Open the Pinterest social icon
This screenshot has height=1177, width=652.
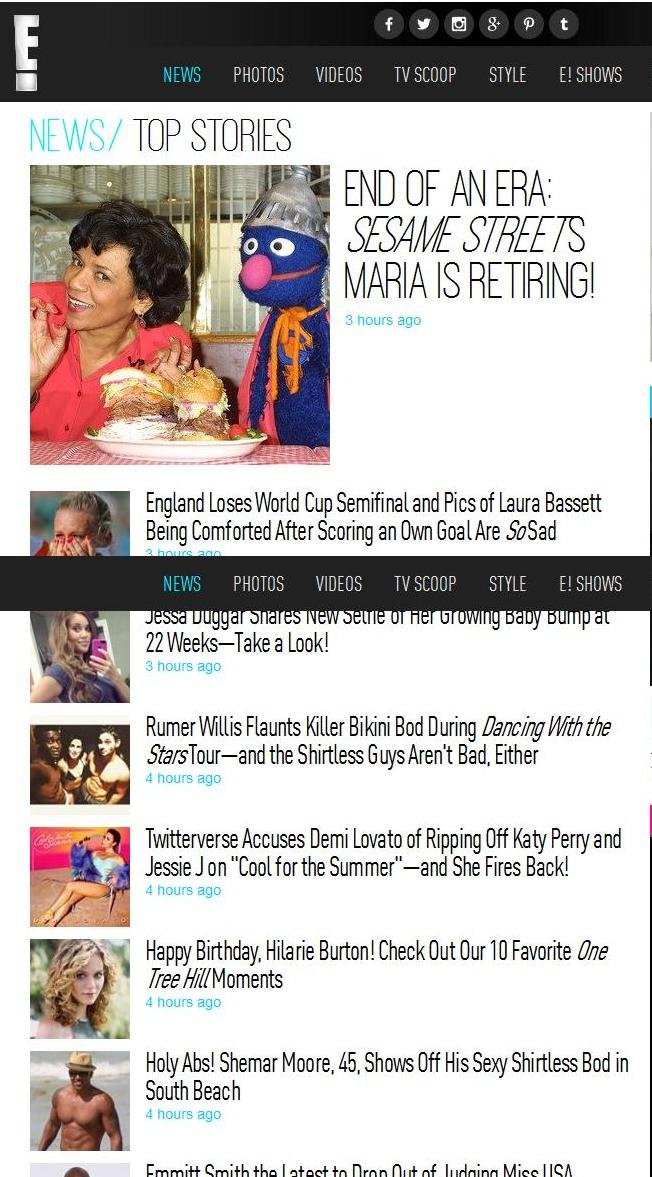point(528,25)
